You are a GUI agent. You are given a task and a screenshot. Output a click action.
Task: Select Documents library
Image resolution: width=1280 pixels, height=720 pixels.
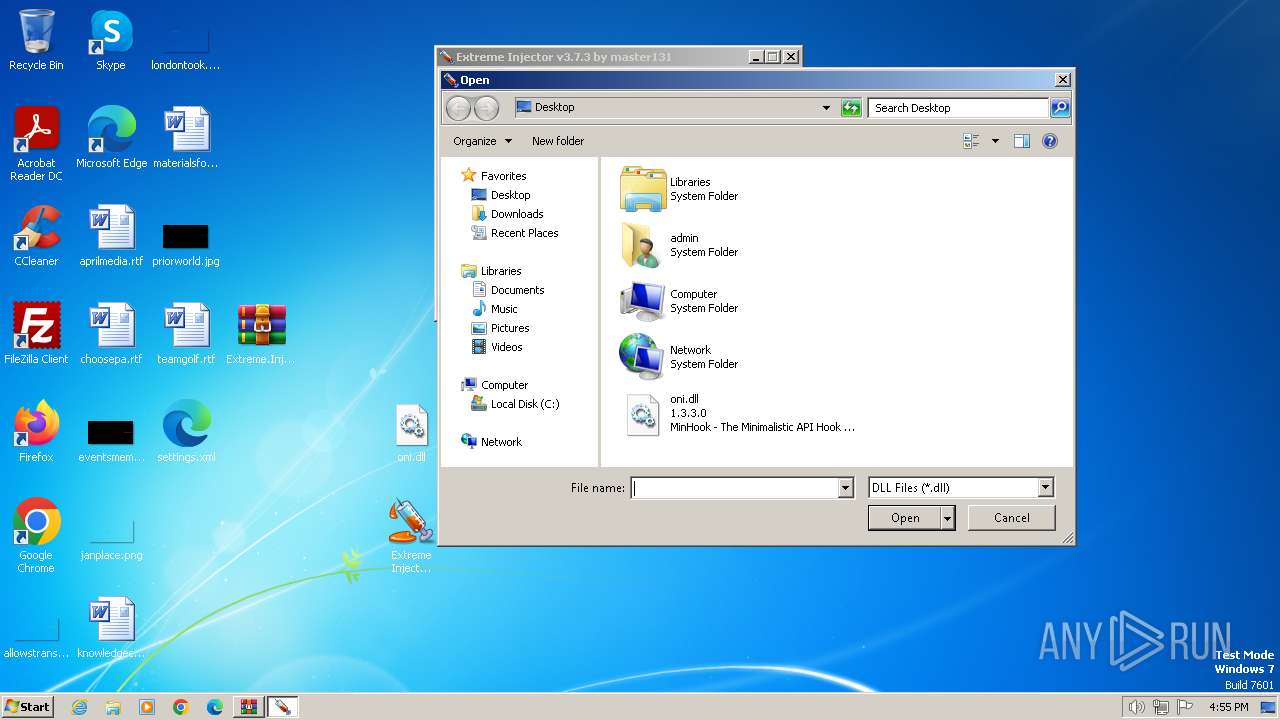coord(517,290)
